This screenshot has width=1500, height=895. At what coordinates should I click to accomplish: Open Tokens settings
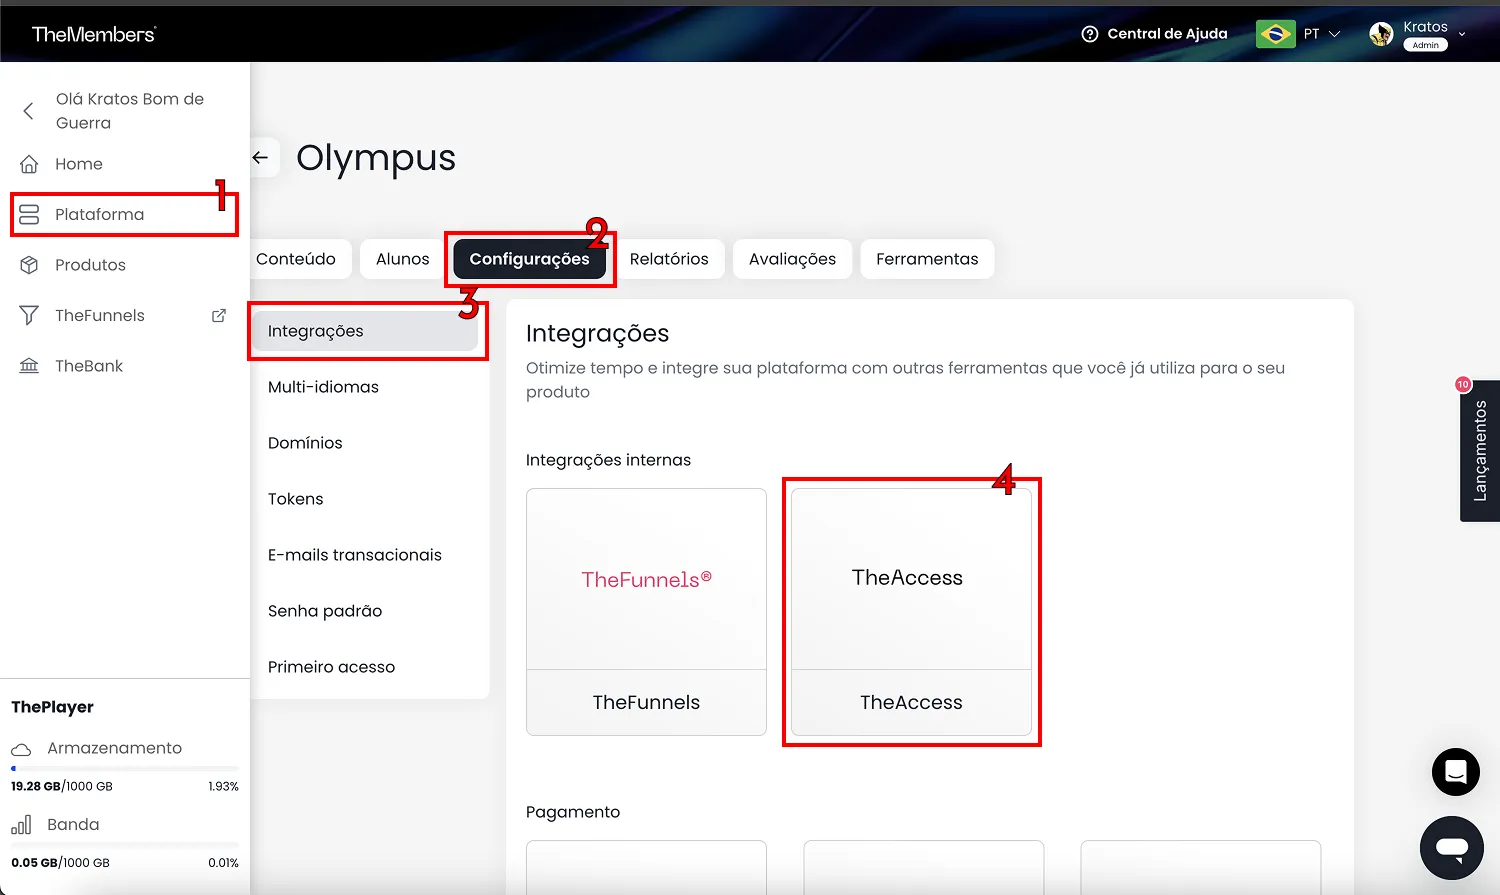click(x=296, y=499)
